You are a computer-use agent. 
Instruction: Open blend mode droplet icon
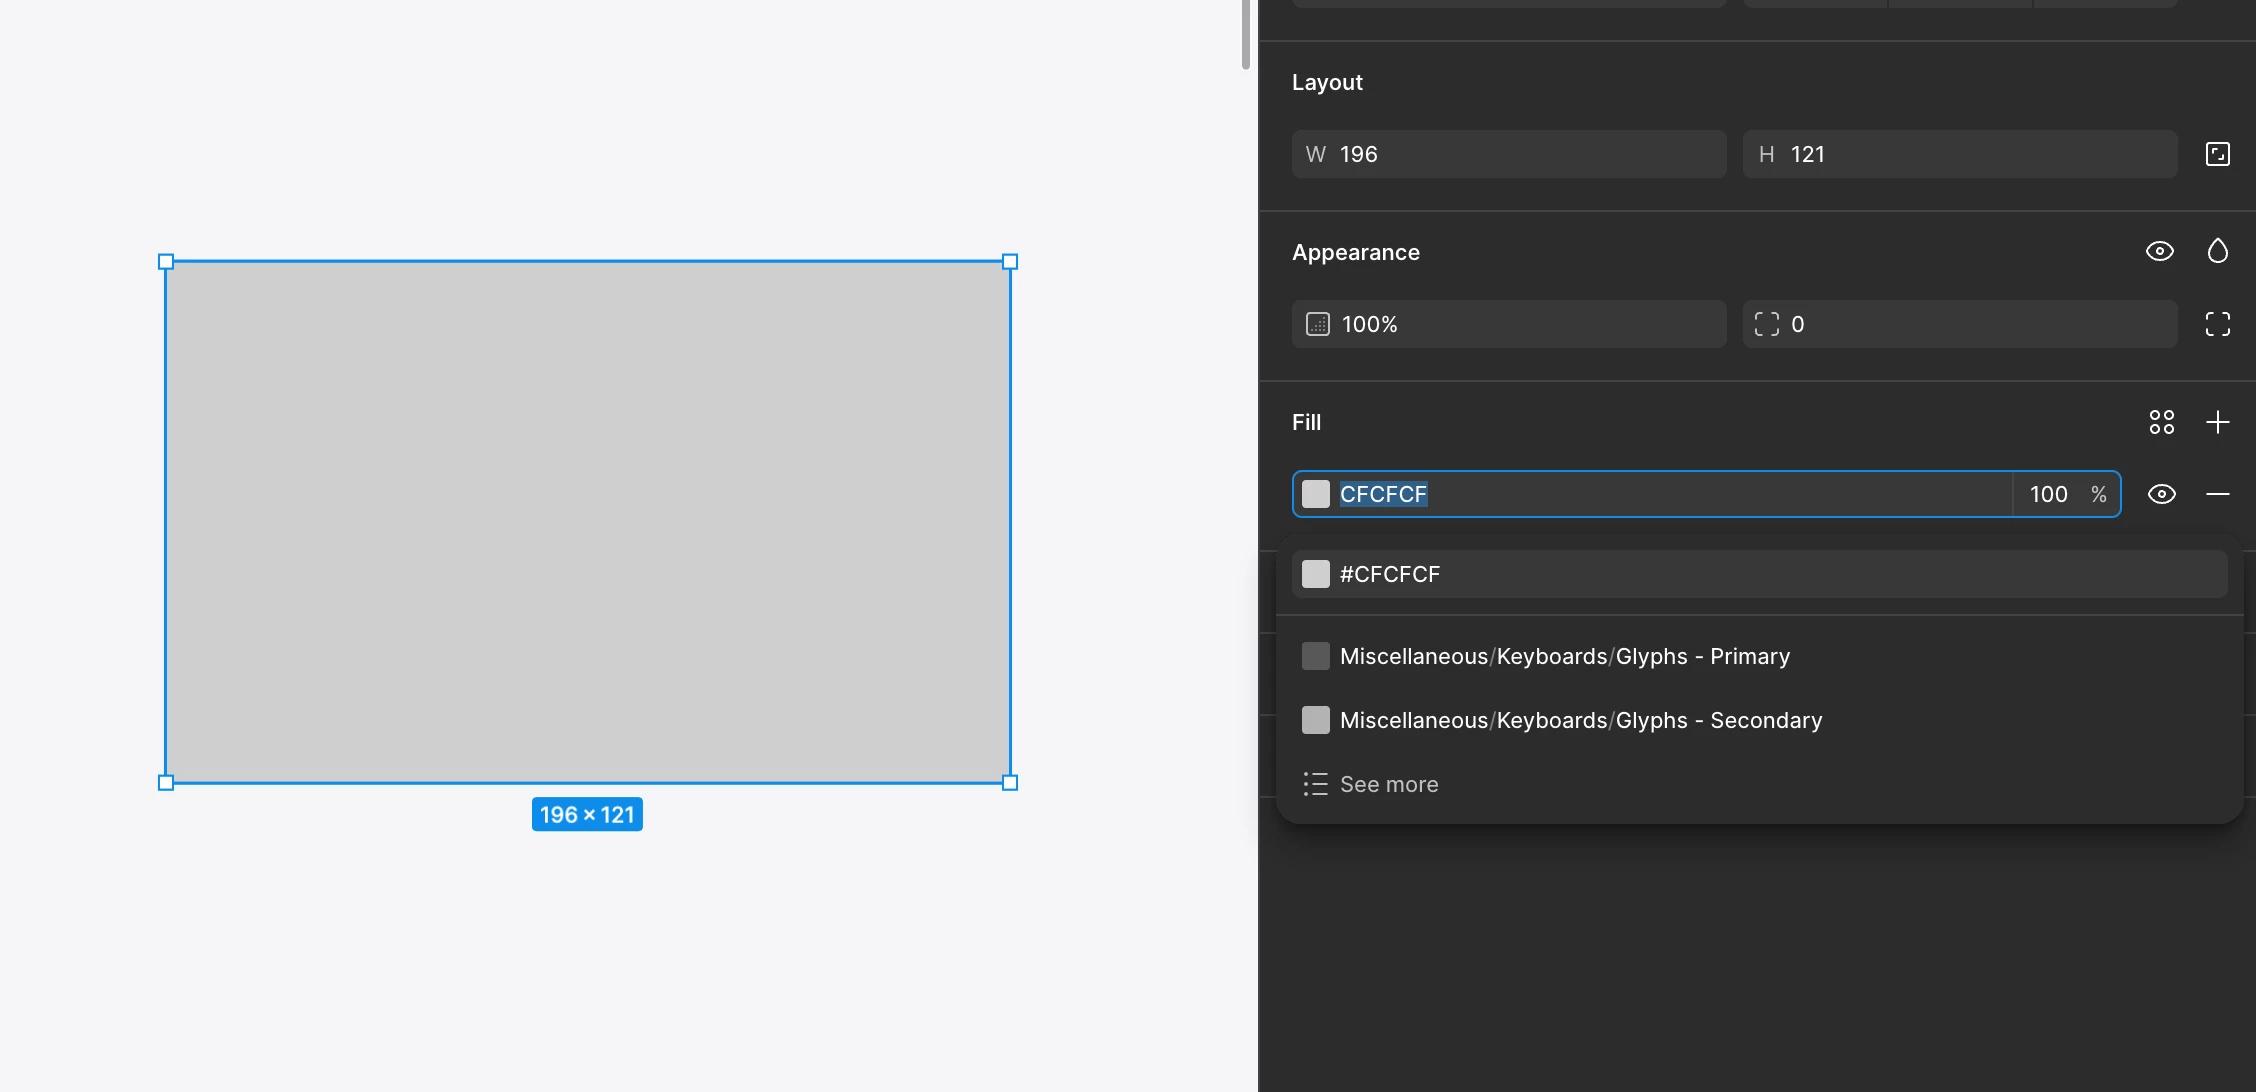click(x=2217, y=251)
